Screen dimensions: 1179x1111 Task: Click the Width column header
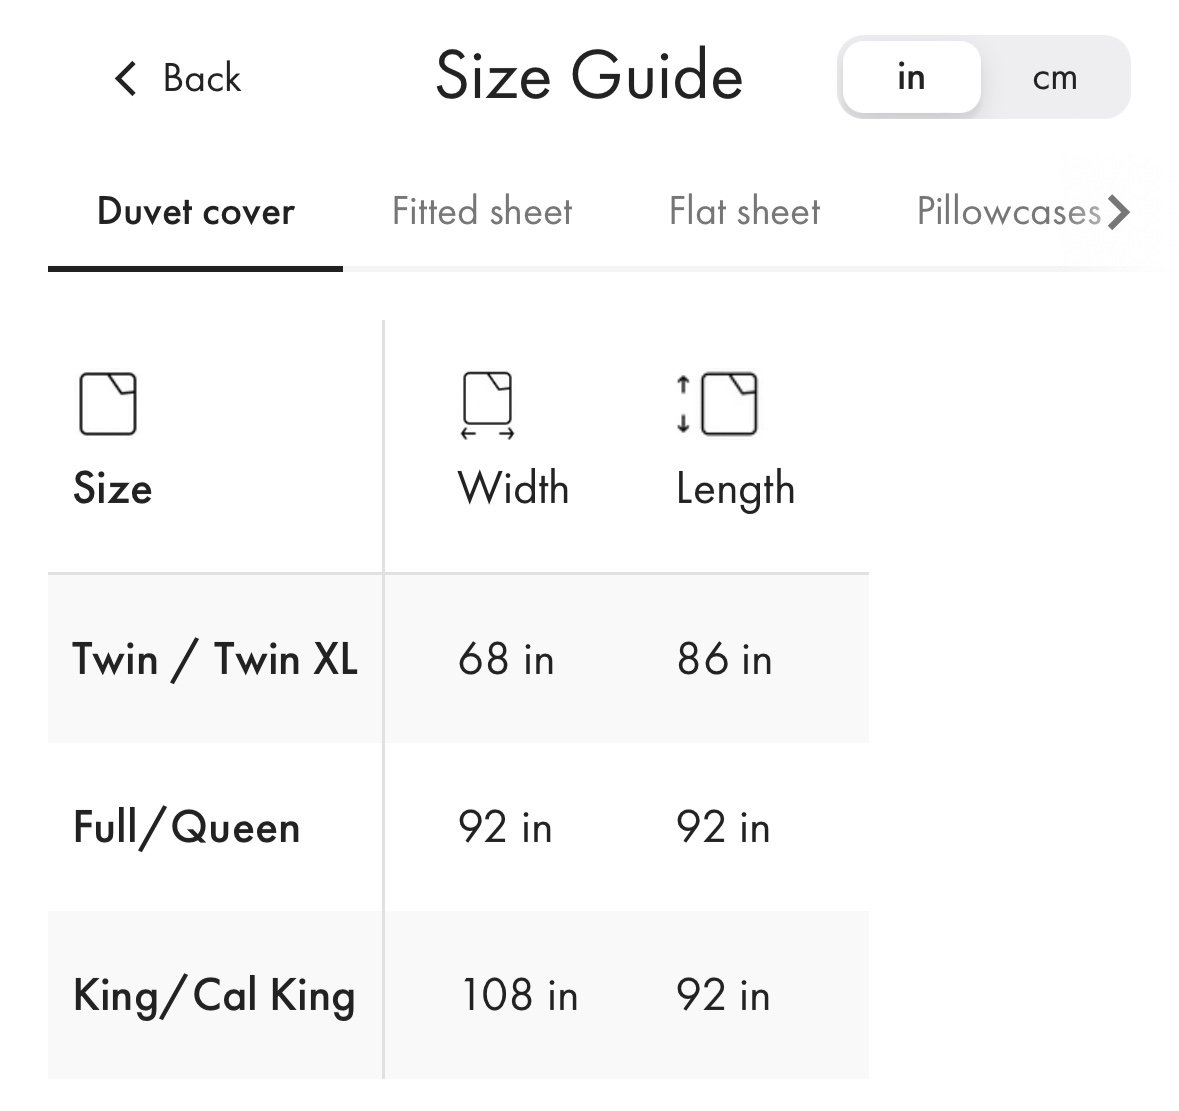pos(513,488)
